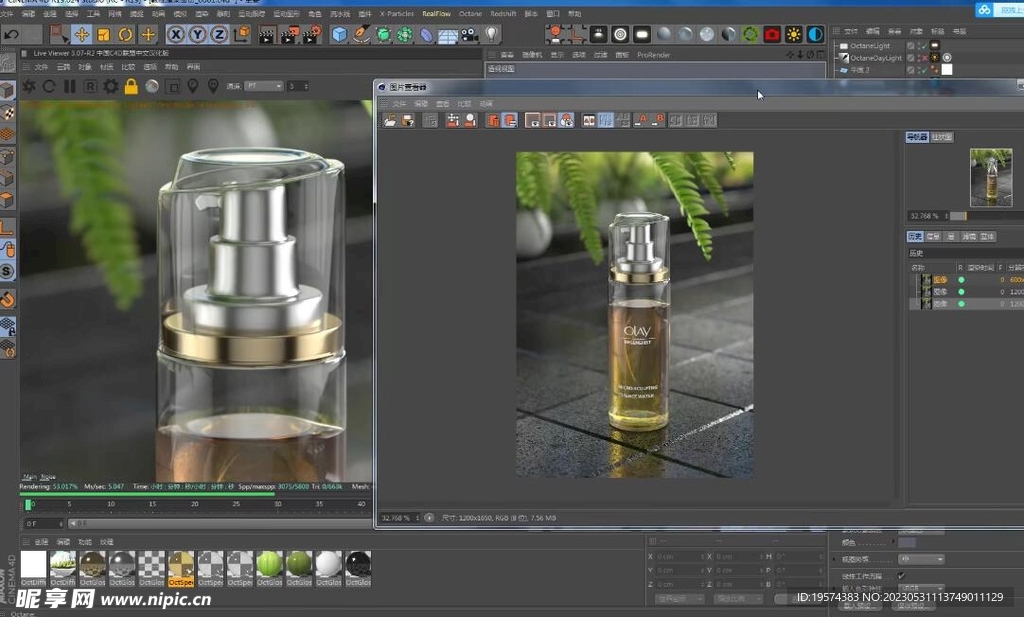Pause the Live Viewer render
Viewport: 1024px width, 617px height.
[70, 86]
